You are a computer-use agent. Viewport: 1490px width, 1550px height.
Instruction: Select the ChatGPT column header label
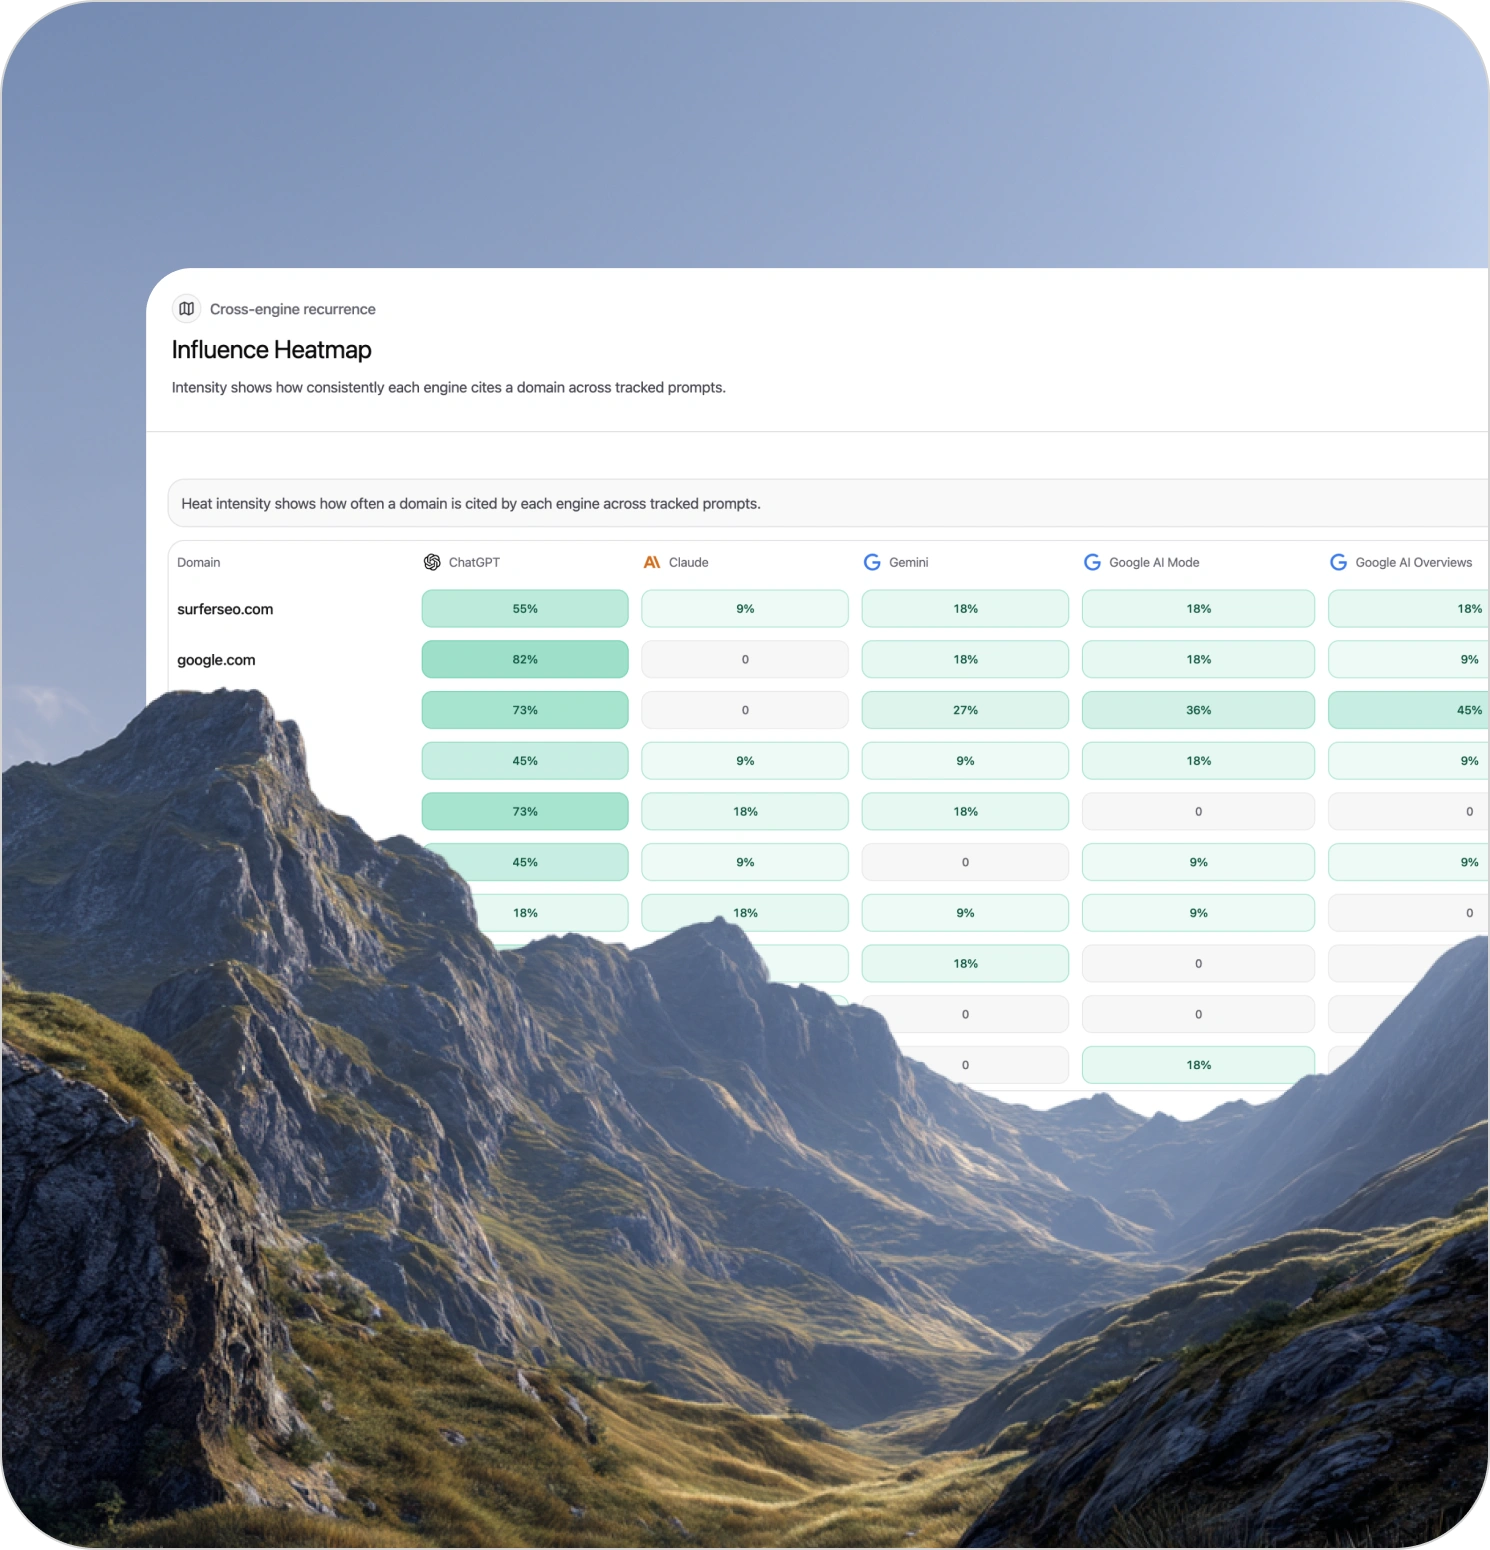(x=474, y=562)
